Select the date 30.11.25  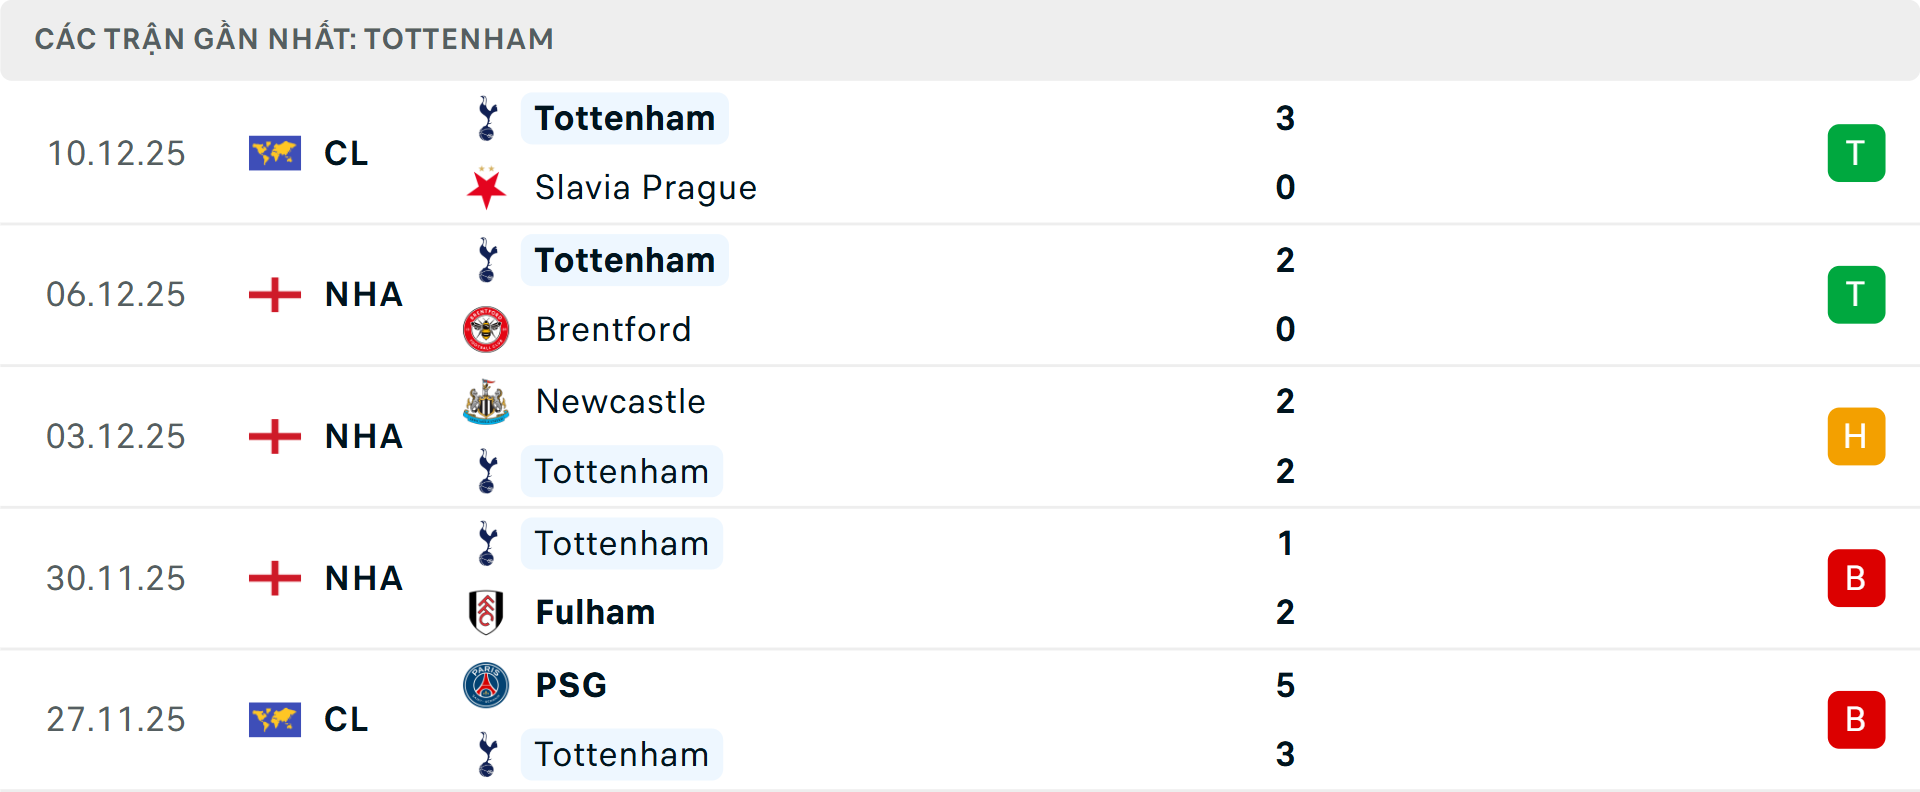point(116,578)
